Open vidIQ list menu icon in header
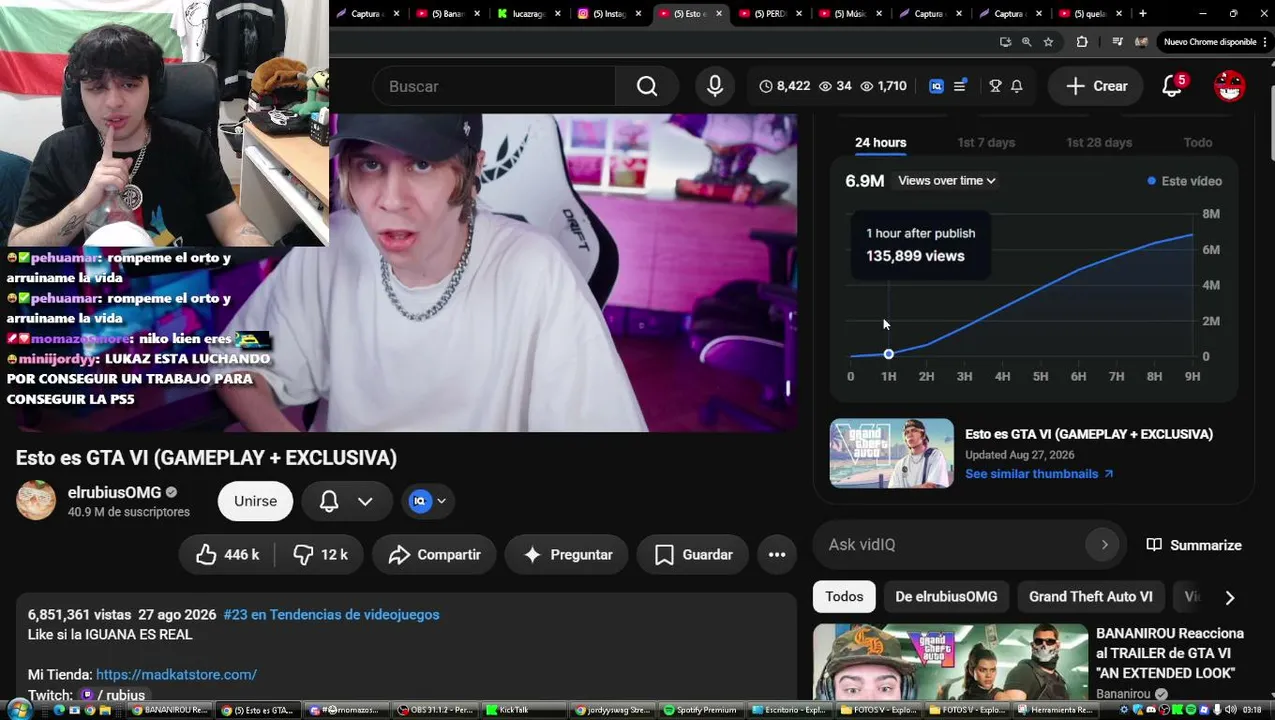This screenshot has height=720, width=1275. 960,86
